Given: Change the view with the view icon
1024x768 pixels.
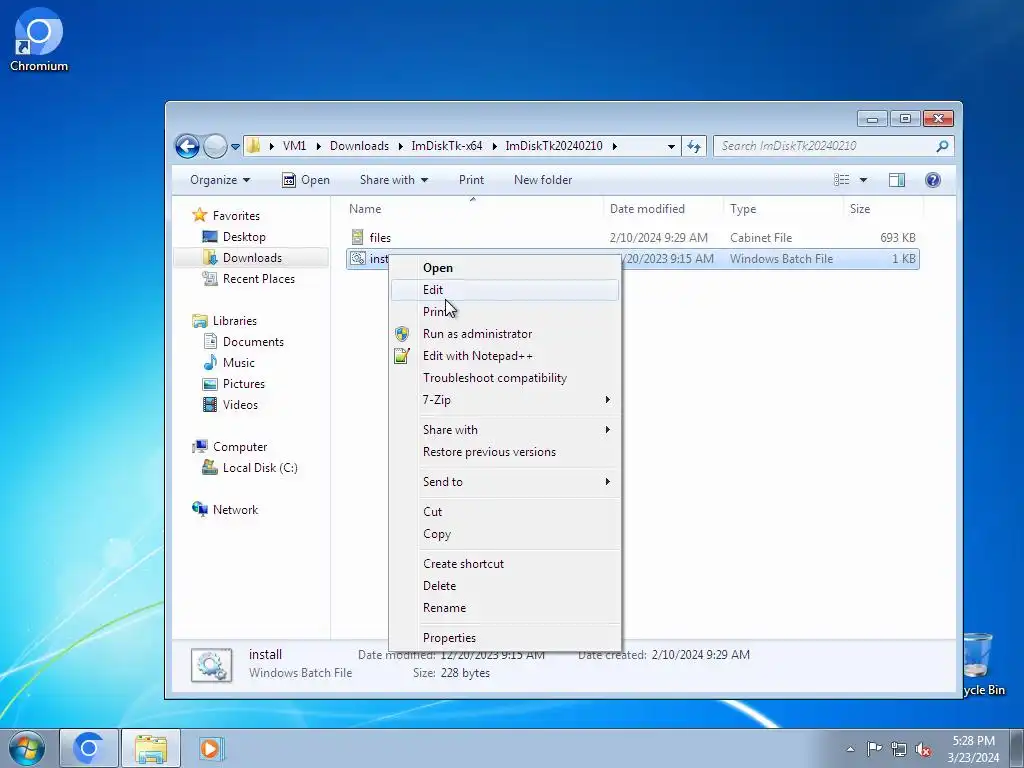Looking at the screenshot, I should (x=842, y=180).
